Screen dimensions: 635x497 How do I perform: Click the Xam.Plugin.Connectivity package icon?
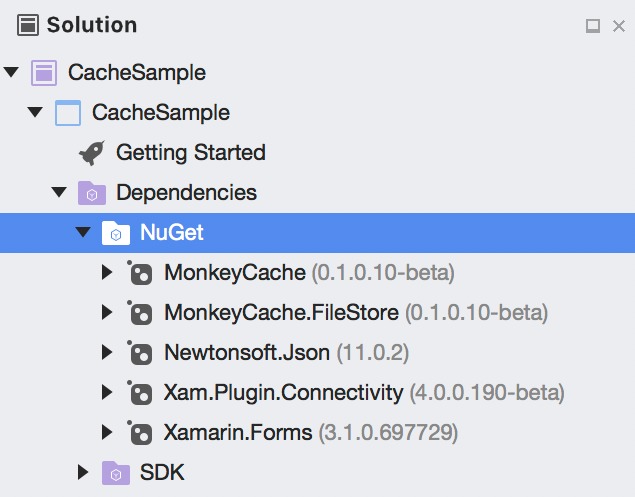[x=140, y=393]
